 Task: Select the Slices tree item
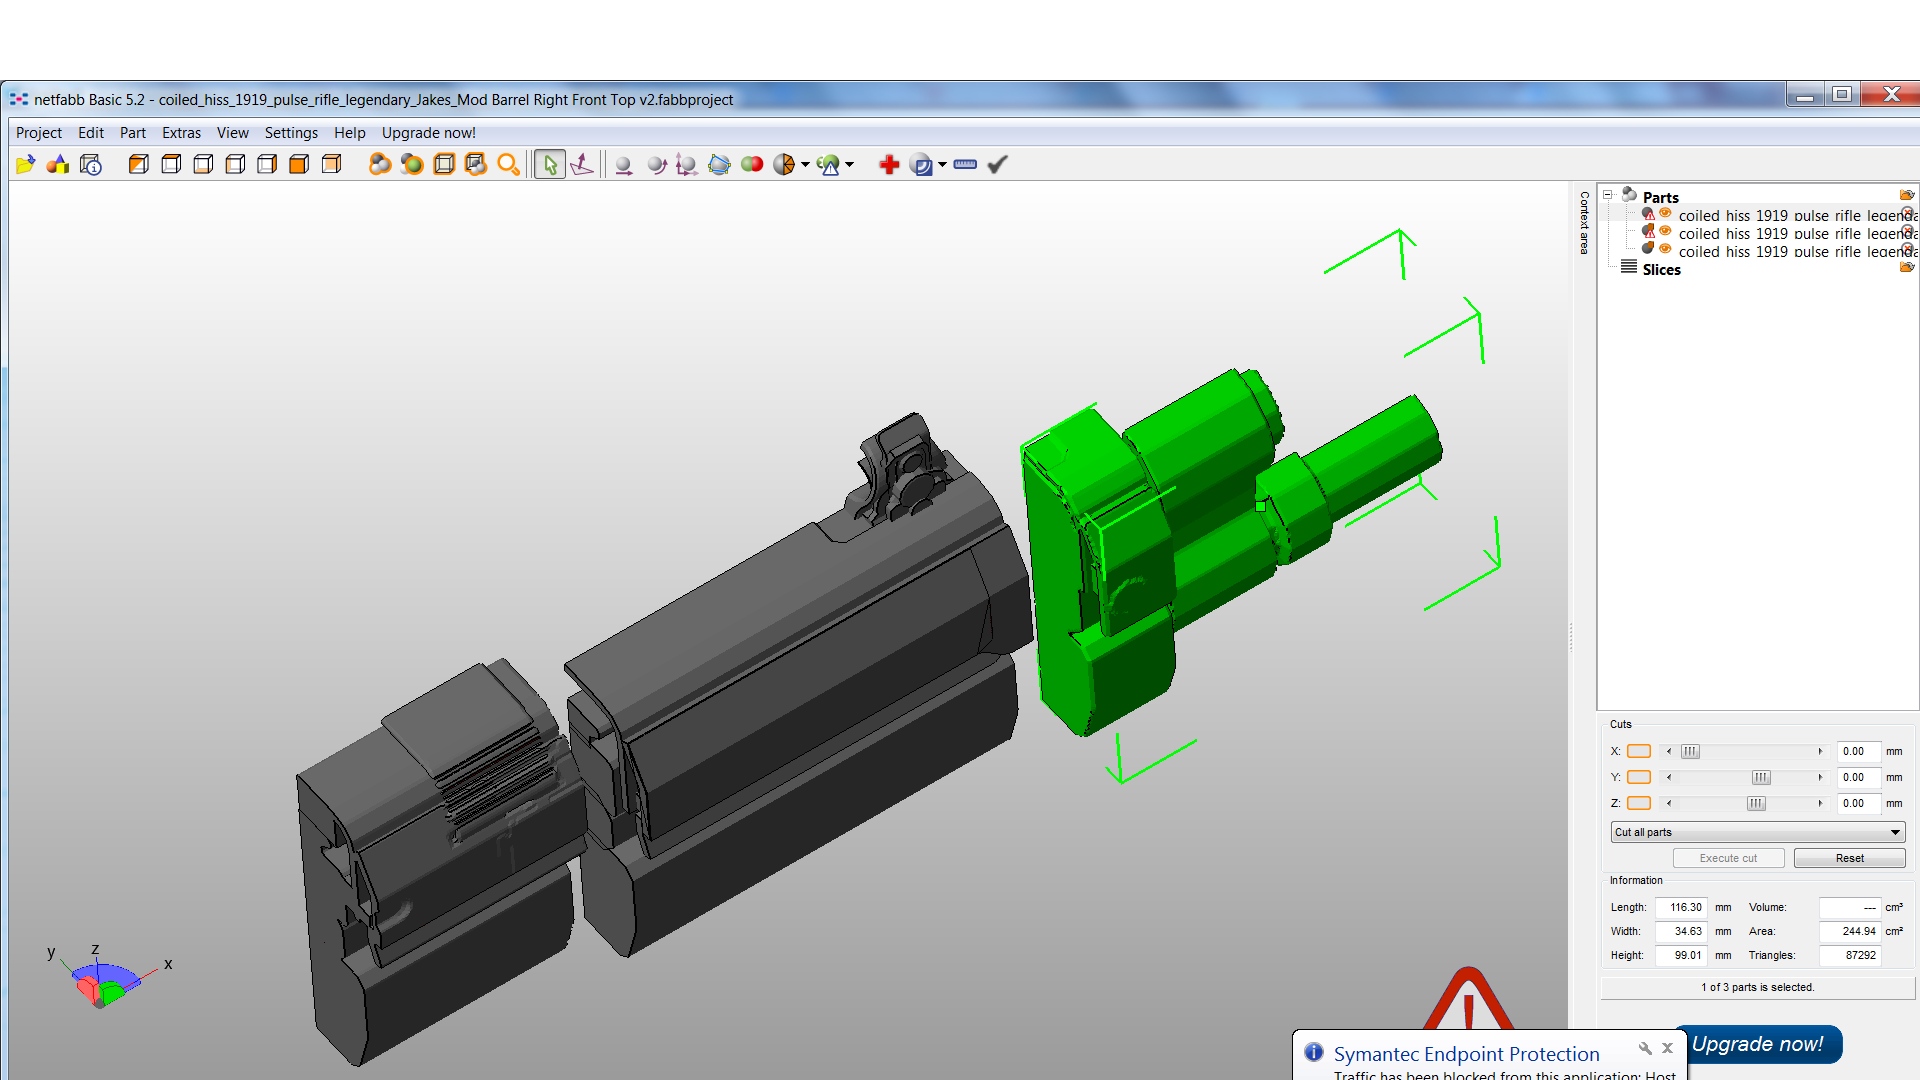pos(1661,270)
